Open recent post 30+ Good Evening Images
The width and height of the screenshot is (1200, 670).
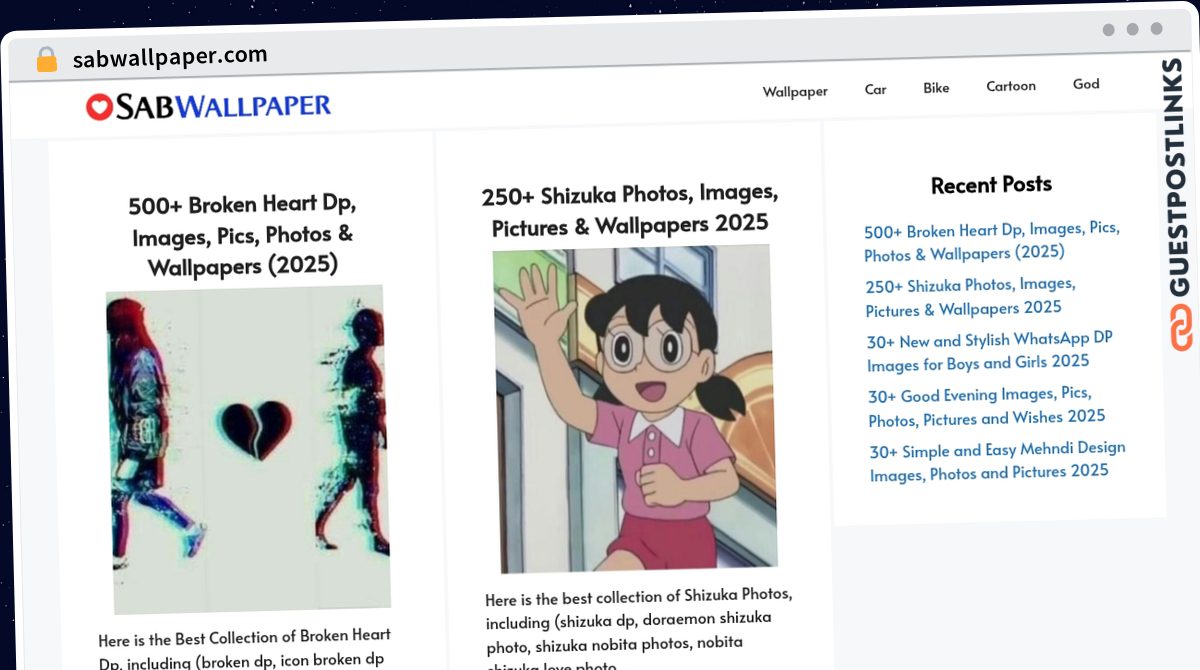(987, 406)
